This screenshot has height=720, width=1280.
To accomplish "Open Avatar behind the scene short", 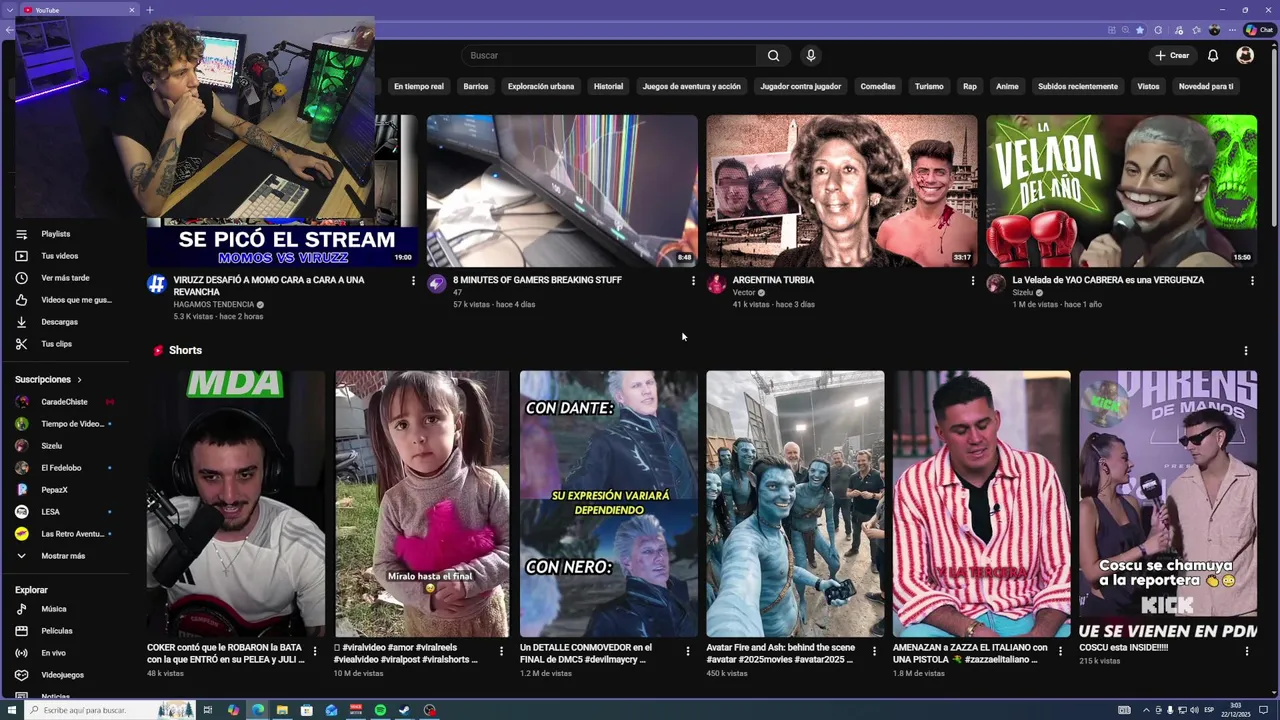I will [795, 504].
